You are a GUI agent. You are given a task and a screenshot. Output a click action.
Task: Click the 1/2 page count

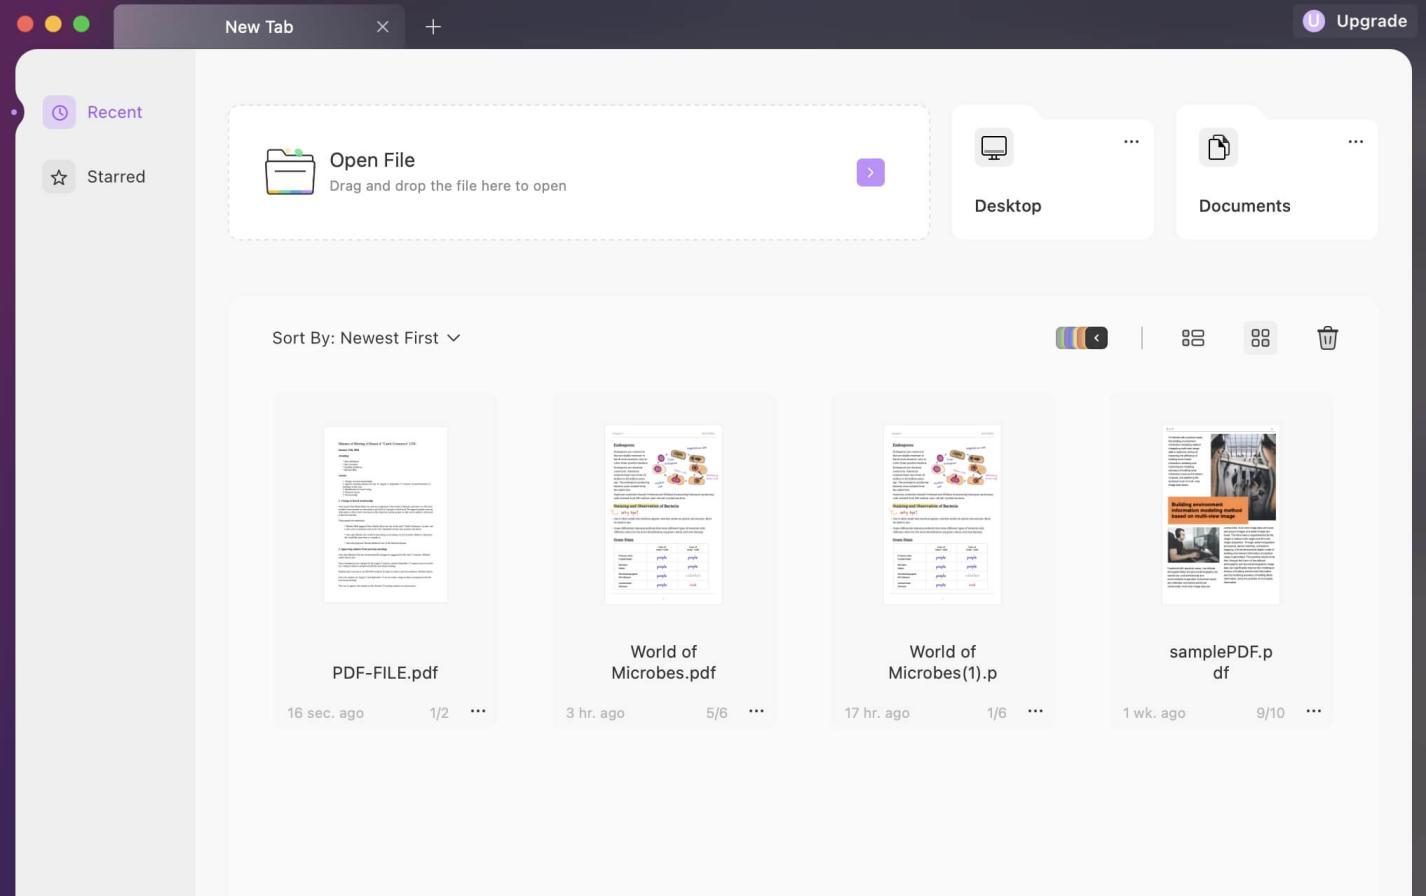[439, 713]
